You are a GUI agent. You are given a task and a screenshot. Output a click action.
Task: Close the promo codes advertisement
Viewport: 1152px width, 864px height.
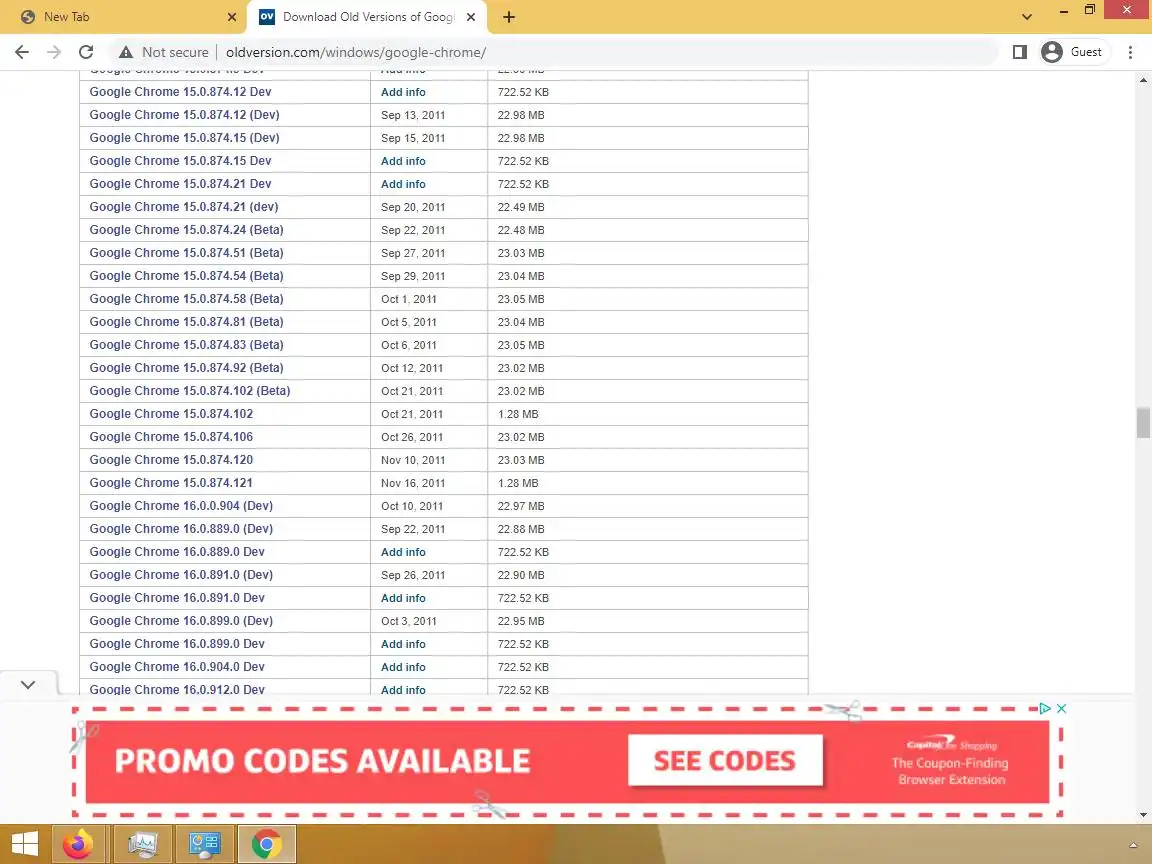1061,708
